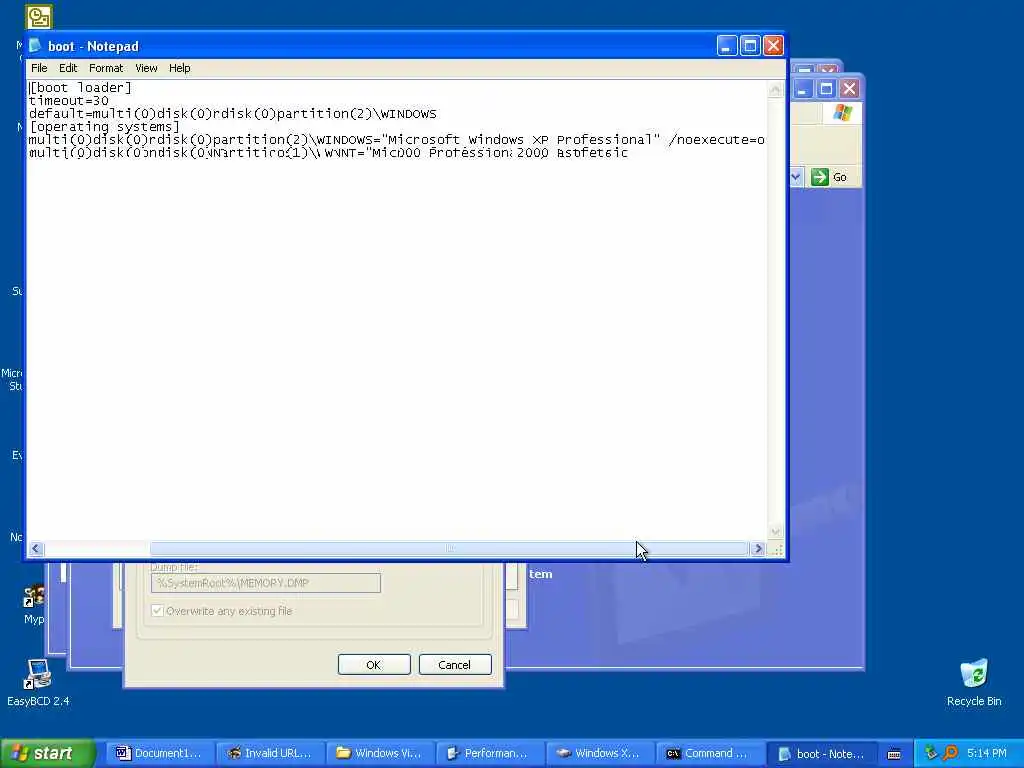Switch to Windows Vi... folder taskbar button
Screen dimensions: 1024x768
tap(379, 753)
